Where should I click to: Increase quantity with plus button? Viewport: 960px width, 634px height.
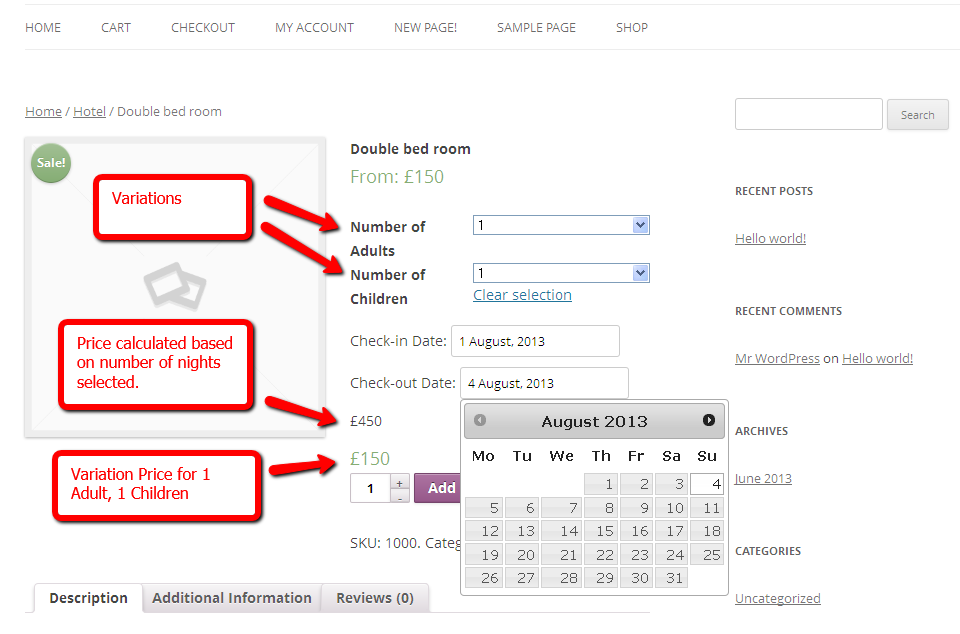coord(400,483)
